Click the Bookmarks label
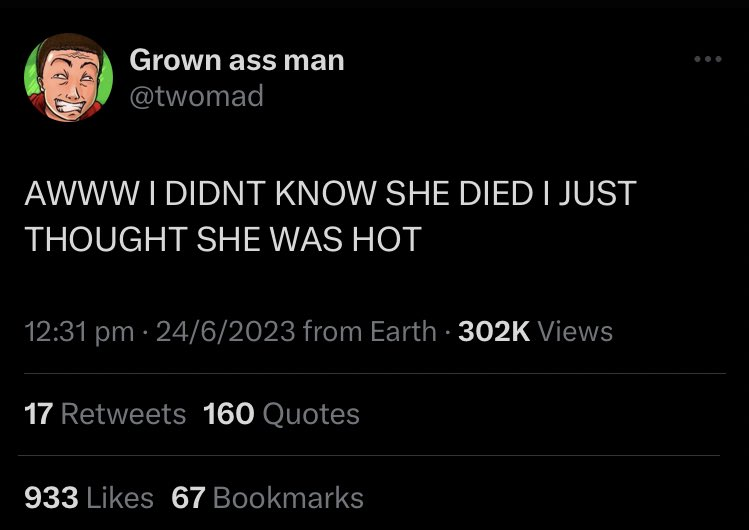Viewport: 749px width, 530px height. (288, 498)
